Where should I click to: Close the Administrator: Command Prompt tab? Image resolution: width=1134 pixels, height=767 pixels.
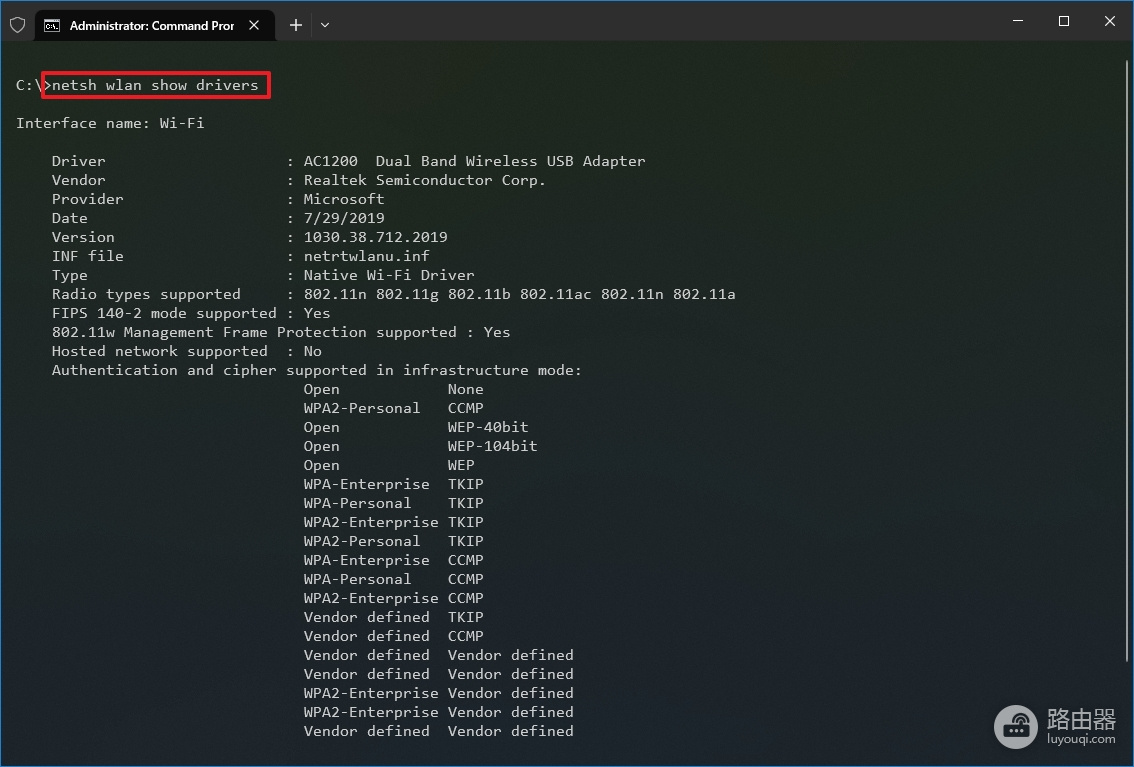(x=254, y=25)
